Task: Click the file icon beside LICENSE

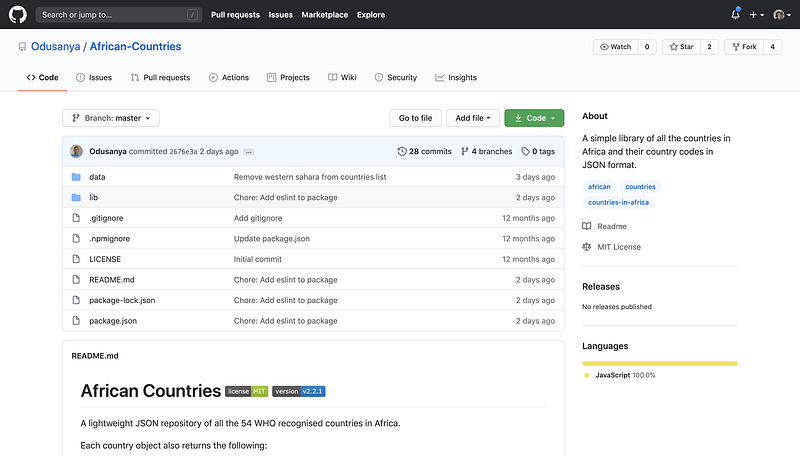Action: [x=76, y=259]
